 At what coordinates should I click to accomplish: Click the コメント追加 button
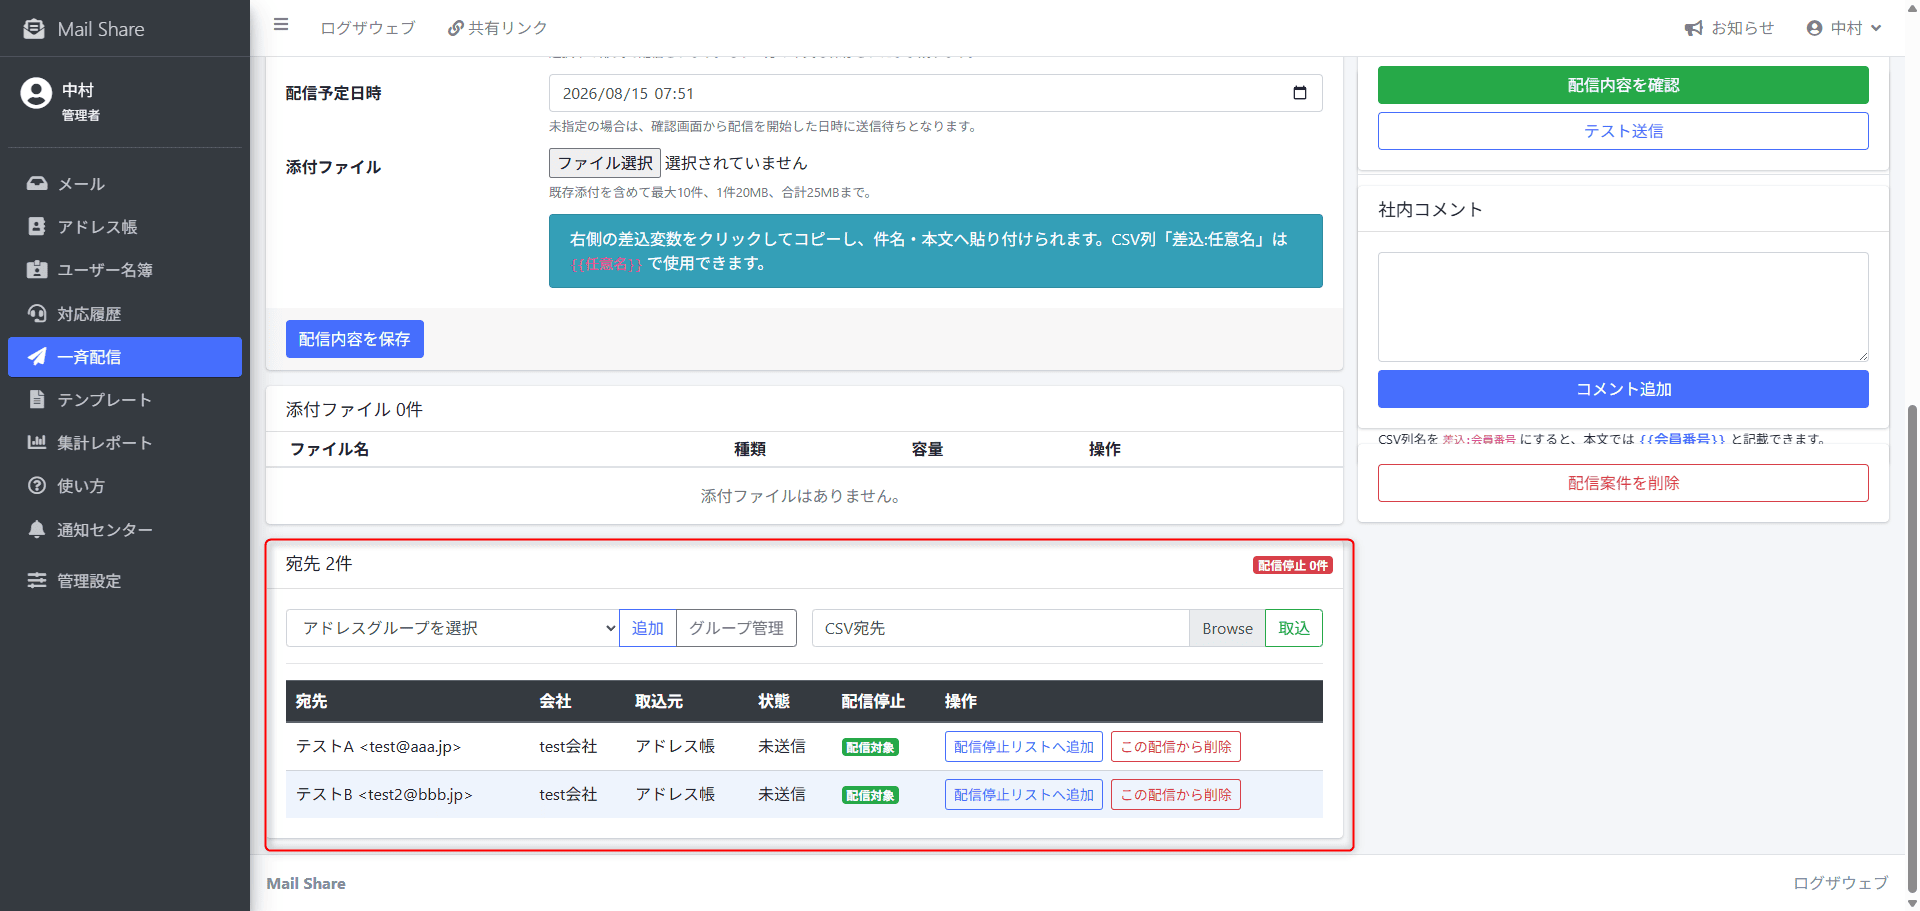pos(1623,389)
